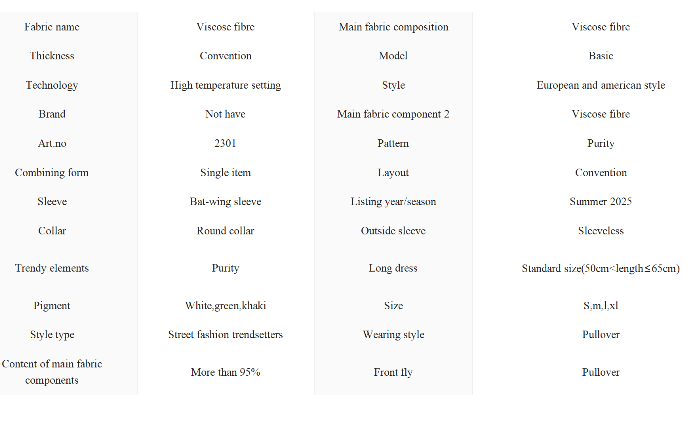Select the "High temperature setting" value
The image size is (696, 435).
(x=225, y=85)
